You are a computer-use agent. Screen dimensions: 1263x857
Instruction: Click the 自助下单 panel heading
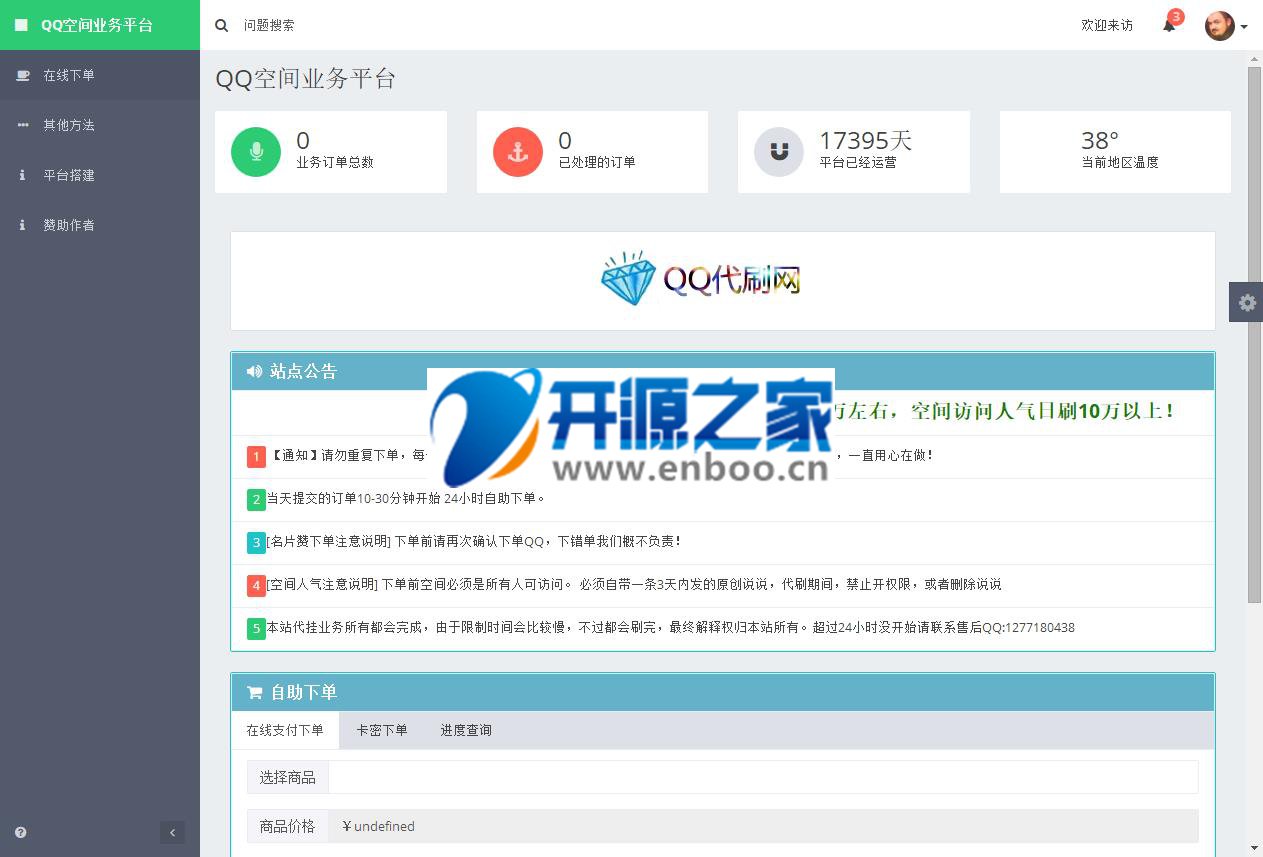[x=723, y=692]
